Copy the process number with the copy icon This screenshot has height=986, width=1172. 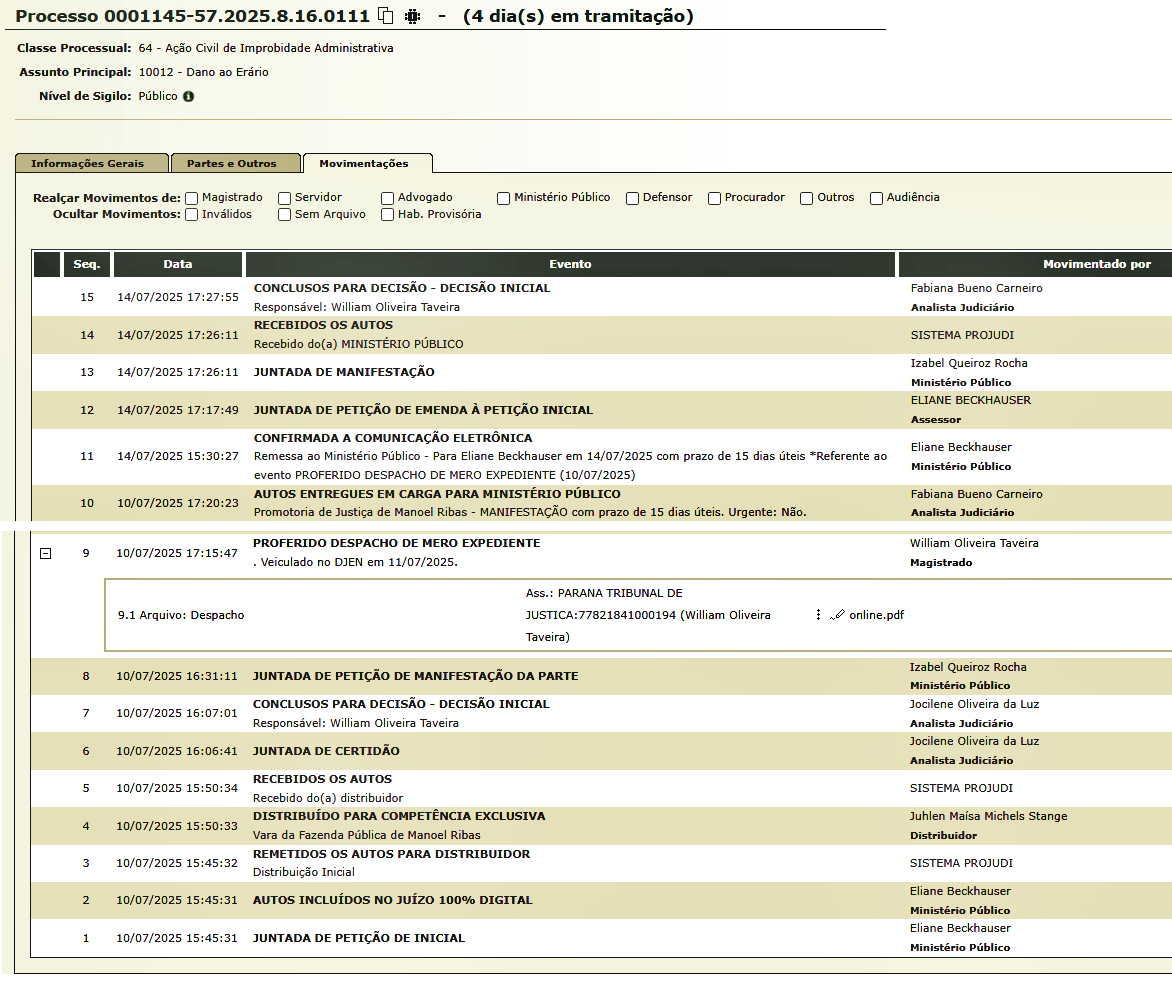point(386,16)
